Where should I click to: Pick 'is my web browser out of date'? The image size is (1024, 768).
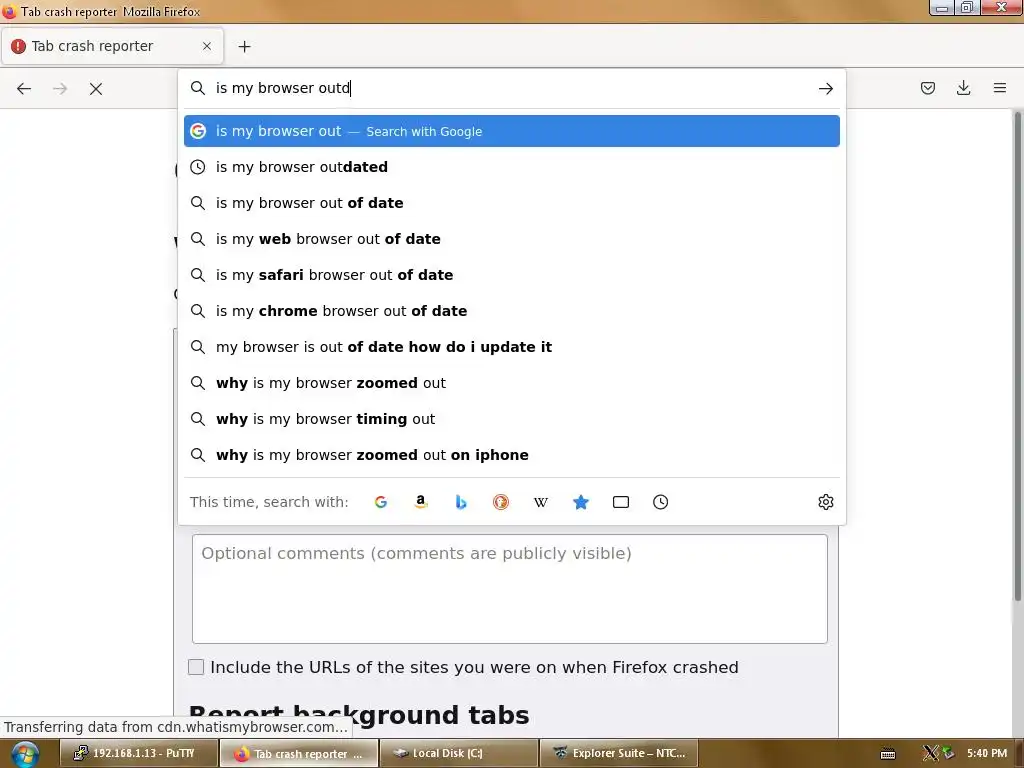[x=511, y=239]
